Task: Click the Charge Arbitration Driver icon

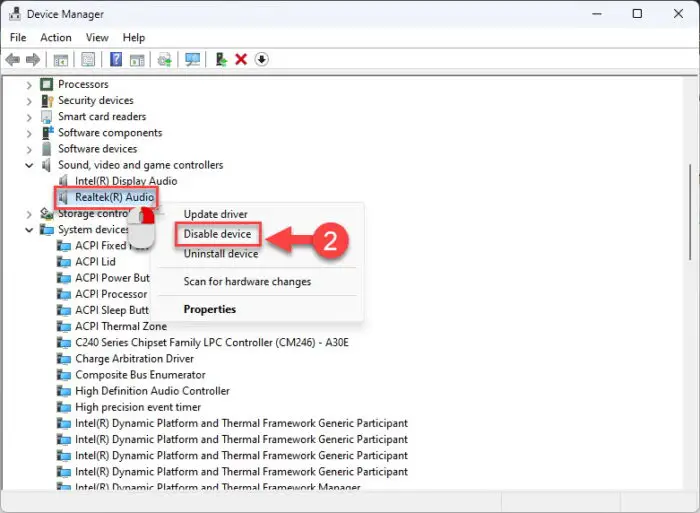Action: click(64, 359)
